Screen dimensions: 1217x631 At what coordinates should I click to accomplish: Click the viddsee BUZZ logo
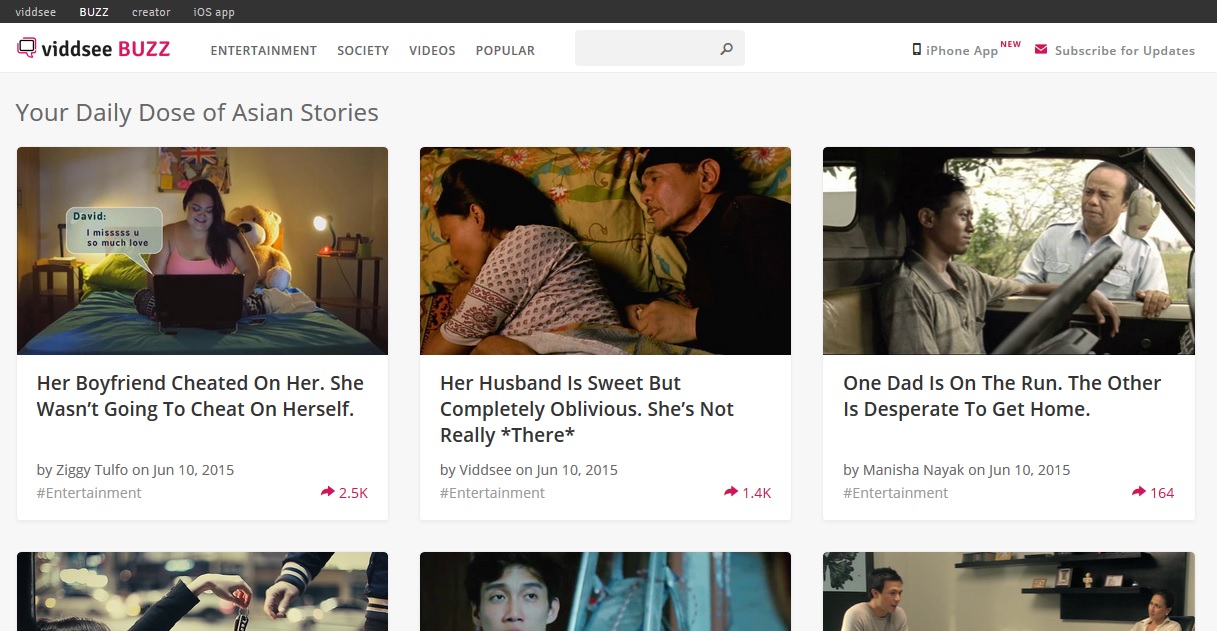(x=92, y=47)
